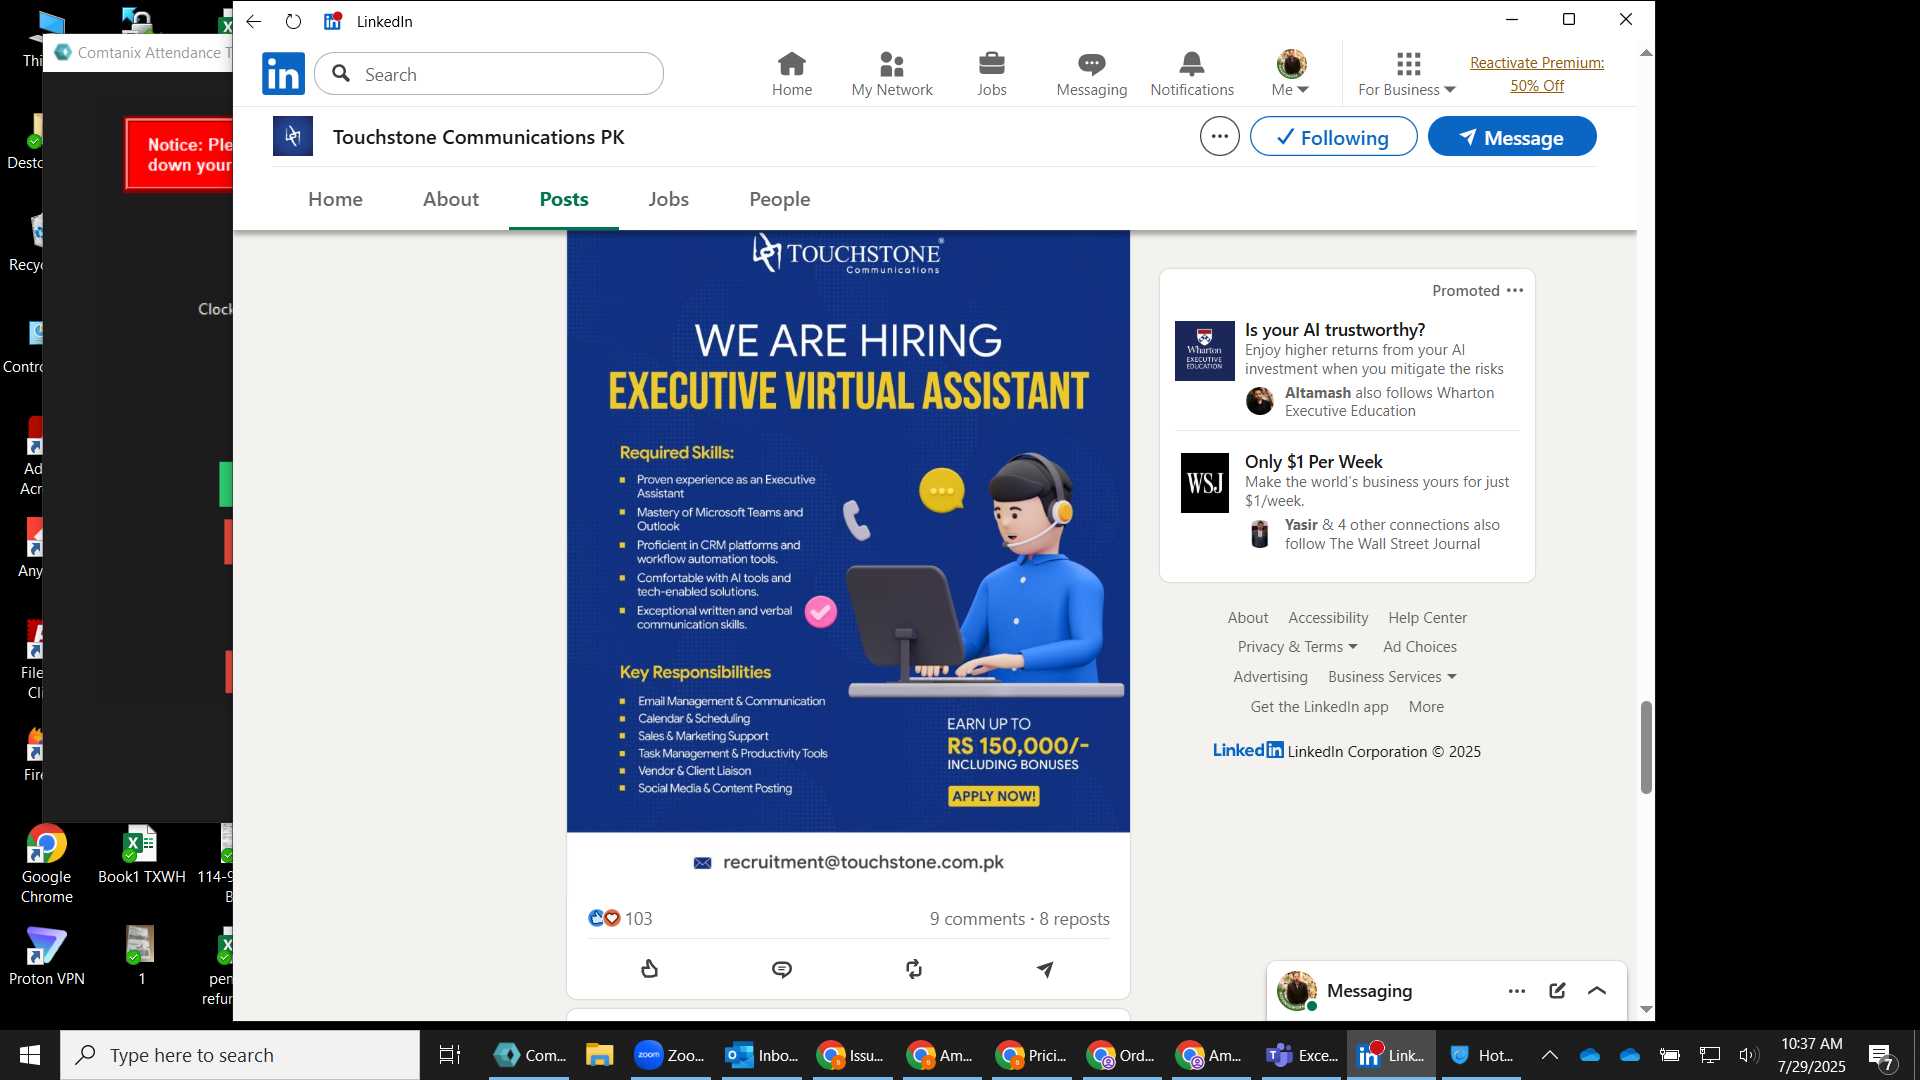Toggle the Following button
This screenshot has height=1080, width=1920.
pos(1333,136)
